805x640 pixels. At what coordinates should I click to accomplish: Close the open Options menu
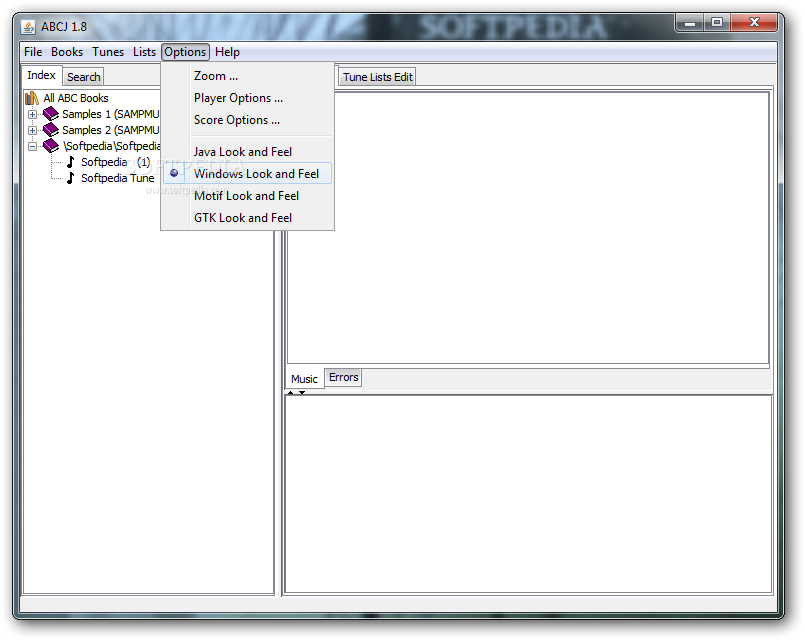click(185, 52)
